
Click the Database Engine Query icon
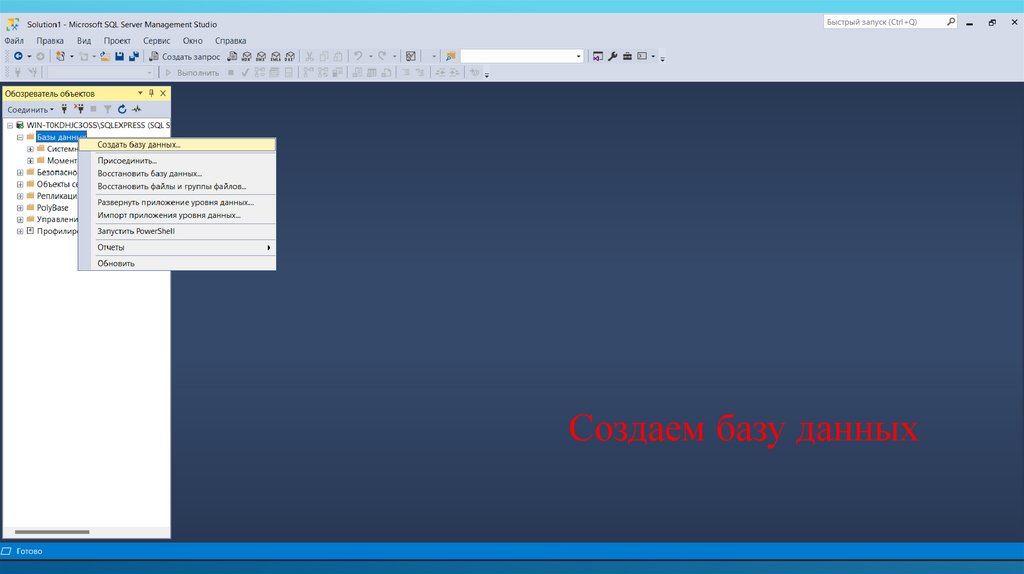(x=232, y=56)
